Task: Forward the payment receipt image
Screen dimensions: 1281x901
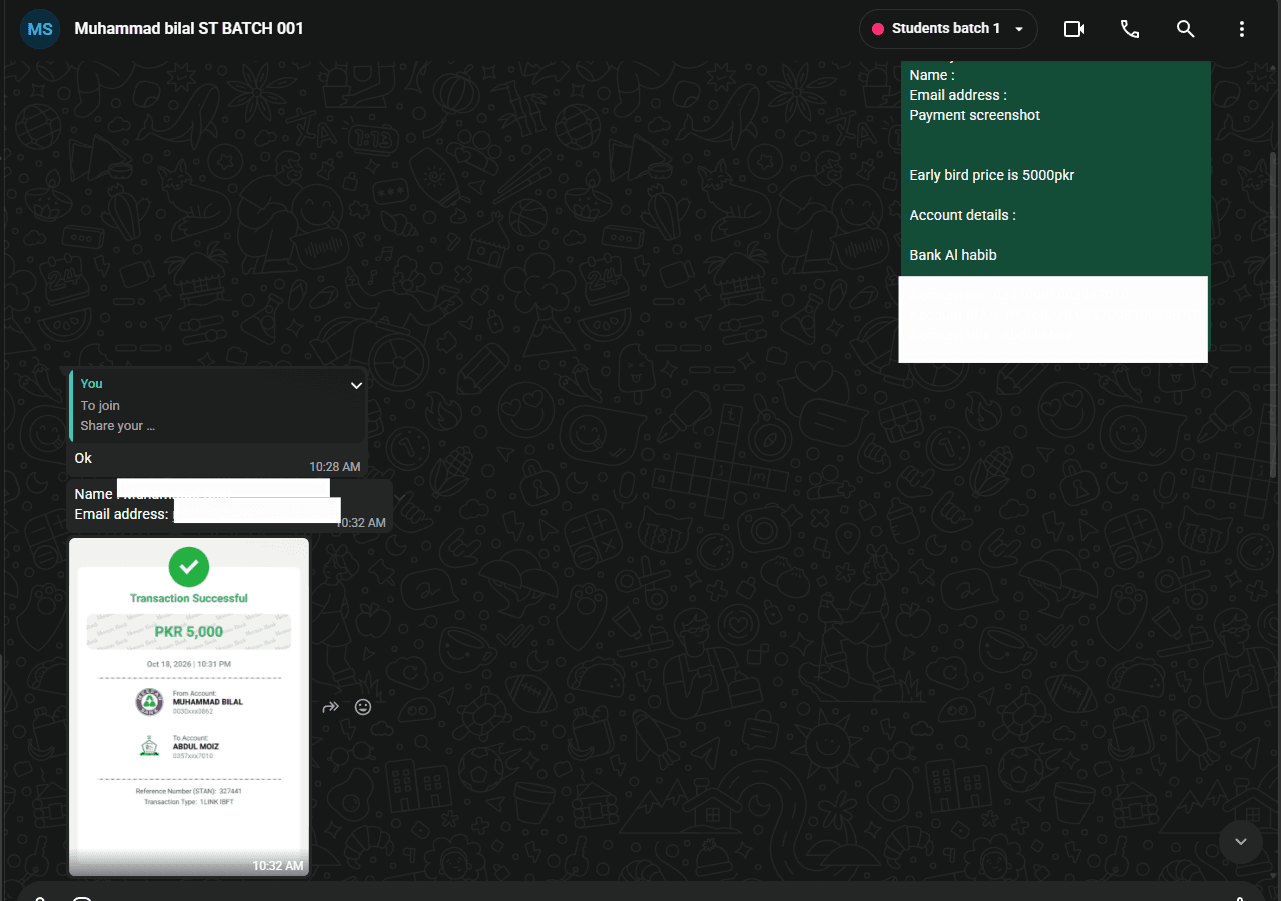Action: [331, 707]
